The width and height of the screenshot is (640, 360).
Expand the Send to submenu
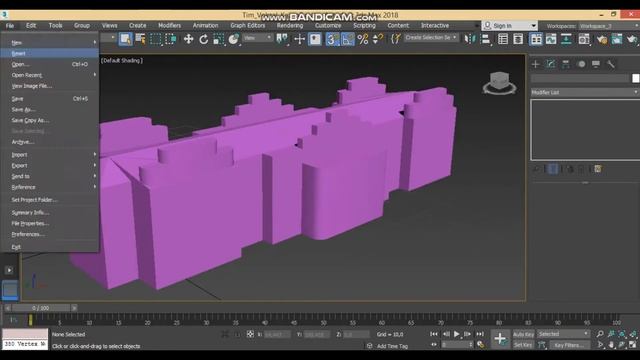[49, 176]
